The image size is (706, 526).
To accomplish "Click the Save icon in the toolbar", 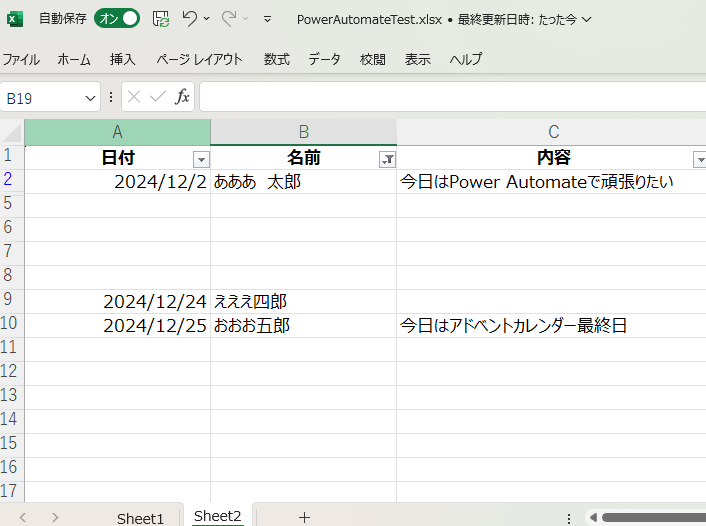I will (x=161, y=19).
